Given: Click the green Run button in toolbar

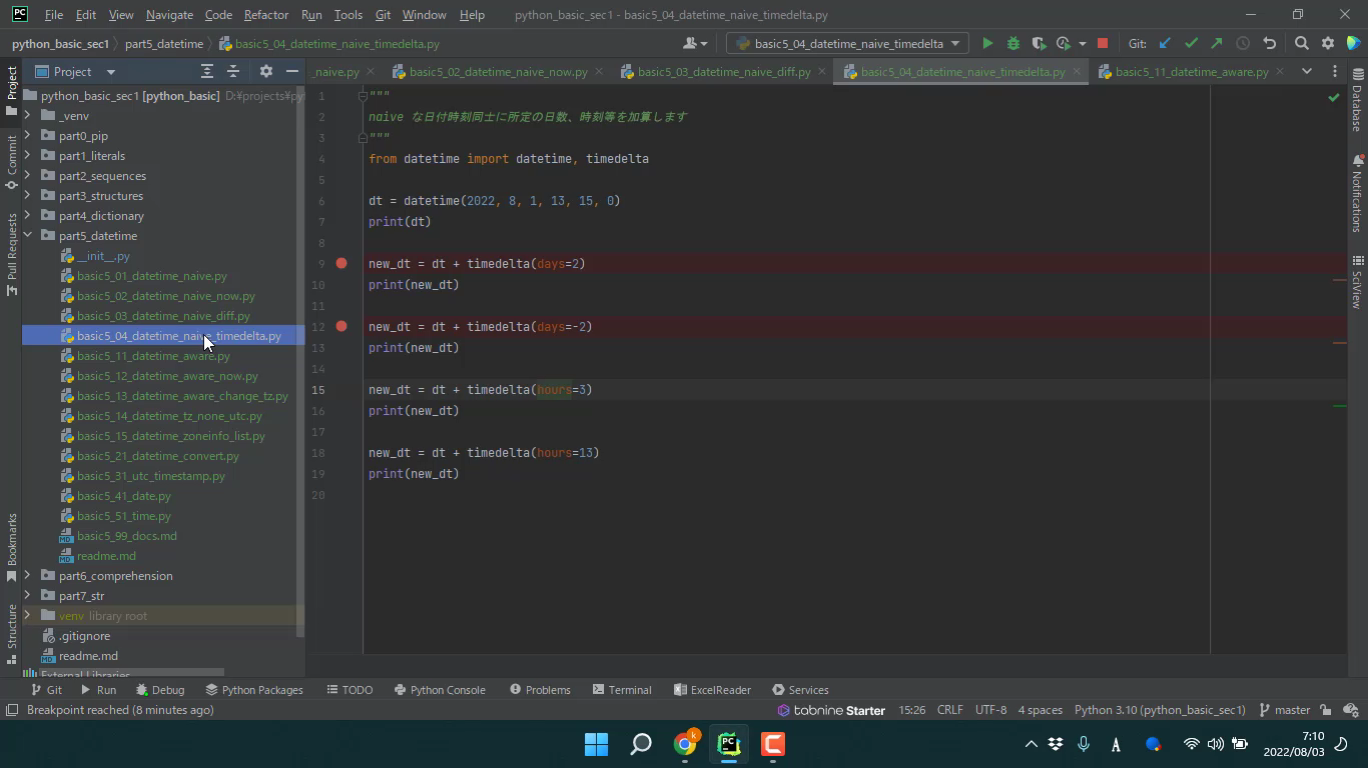Looking at the screenshot, I should tap(987, 44).
